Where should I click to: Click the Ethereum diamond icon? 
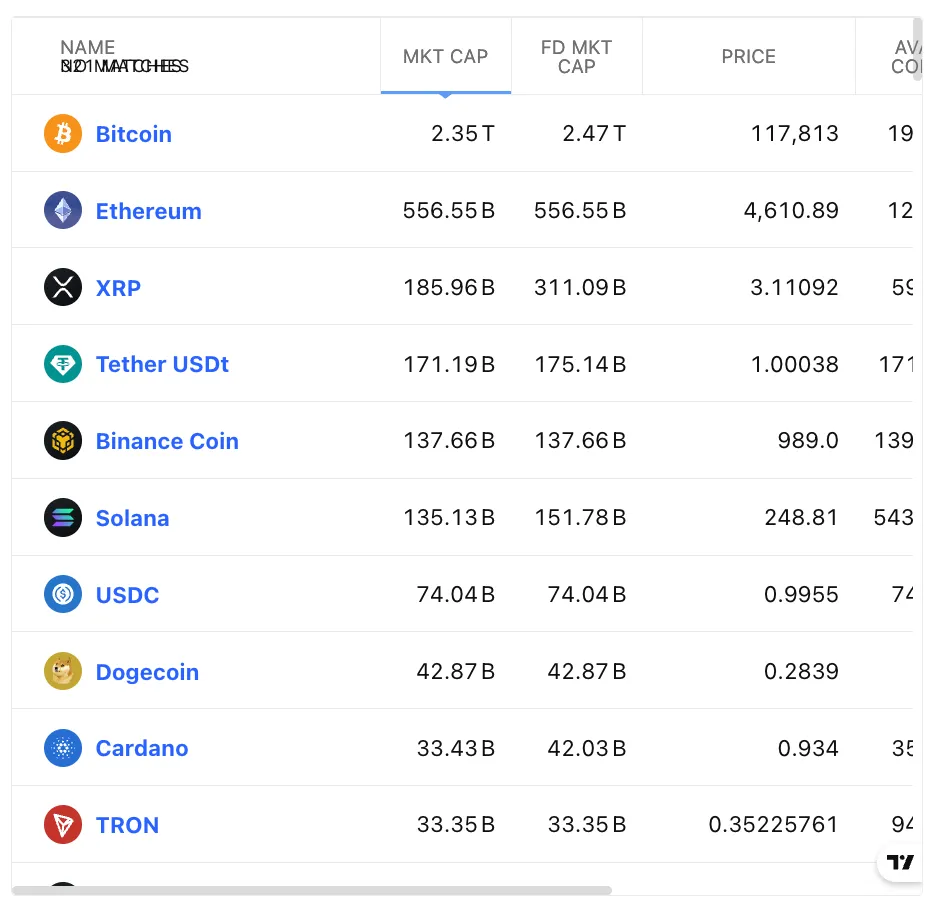(63, 210)
